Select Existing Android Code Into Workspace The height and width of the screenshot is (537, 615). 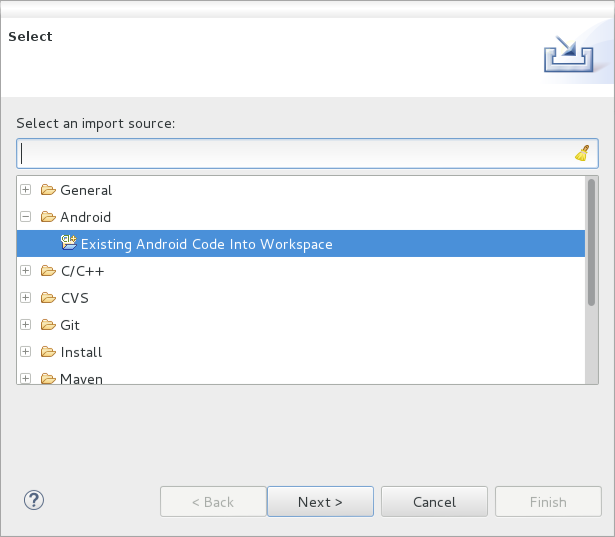[x=301, y=244]
